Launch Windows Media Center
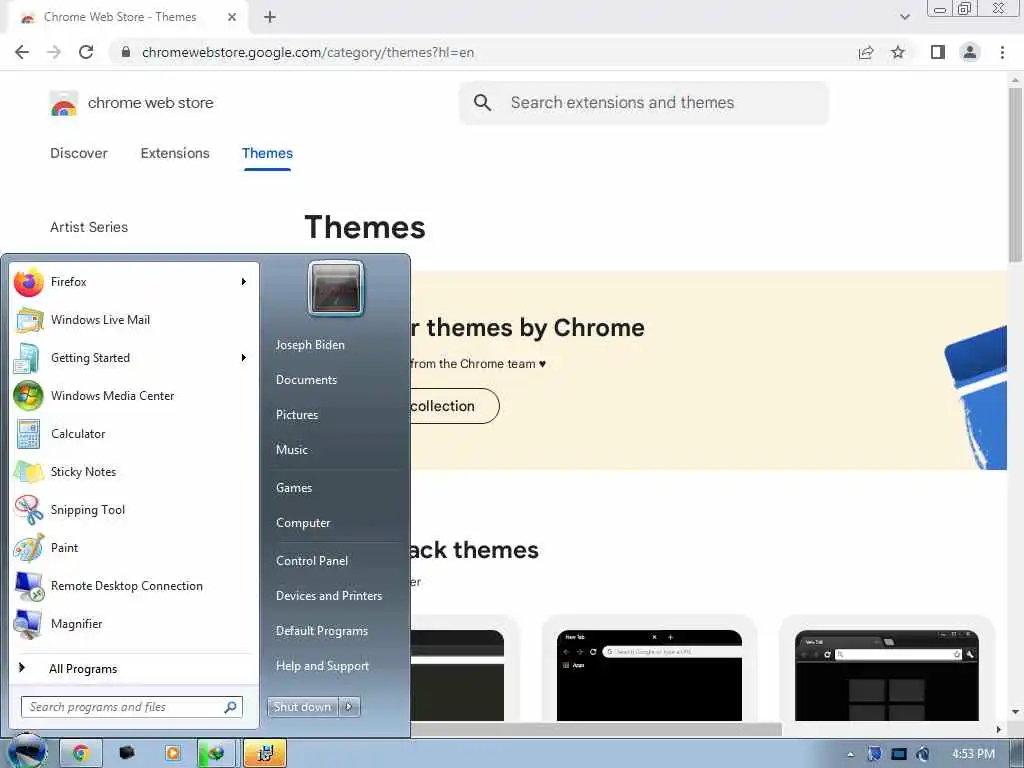The width and height of the screenshot is (1024, 768). pos(134,396)
